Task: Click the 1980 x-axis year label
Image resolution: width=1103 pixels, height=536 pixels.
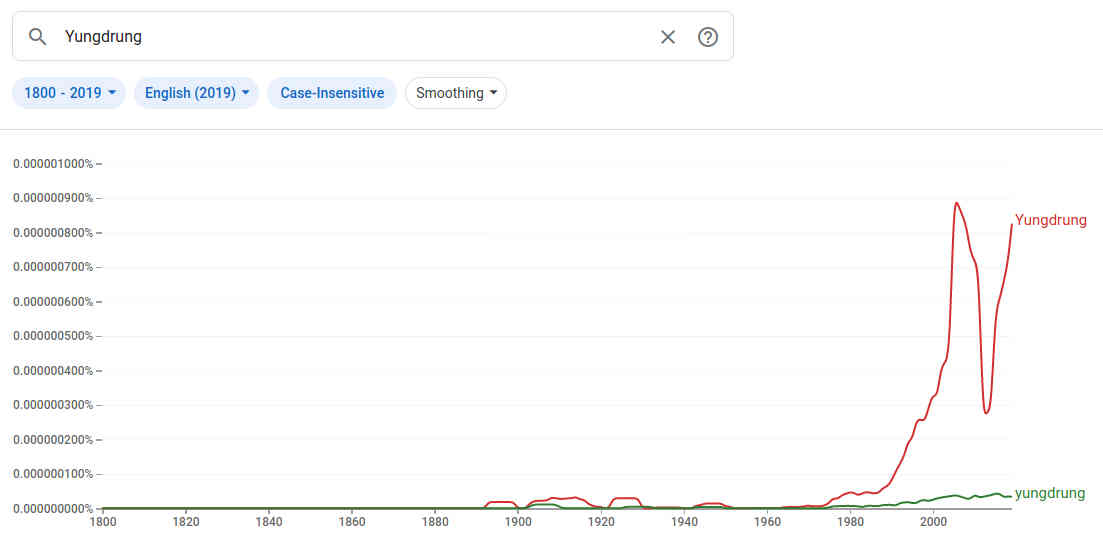Action: click(850, 521)
